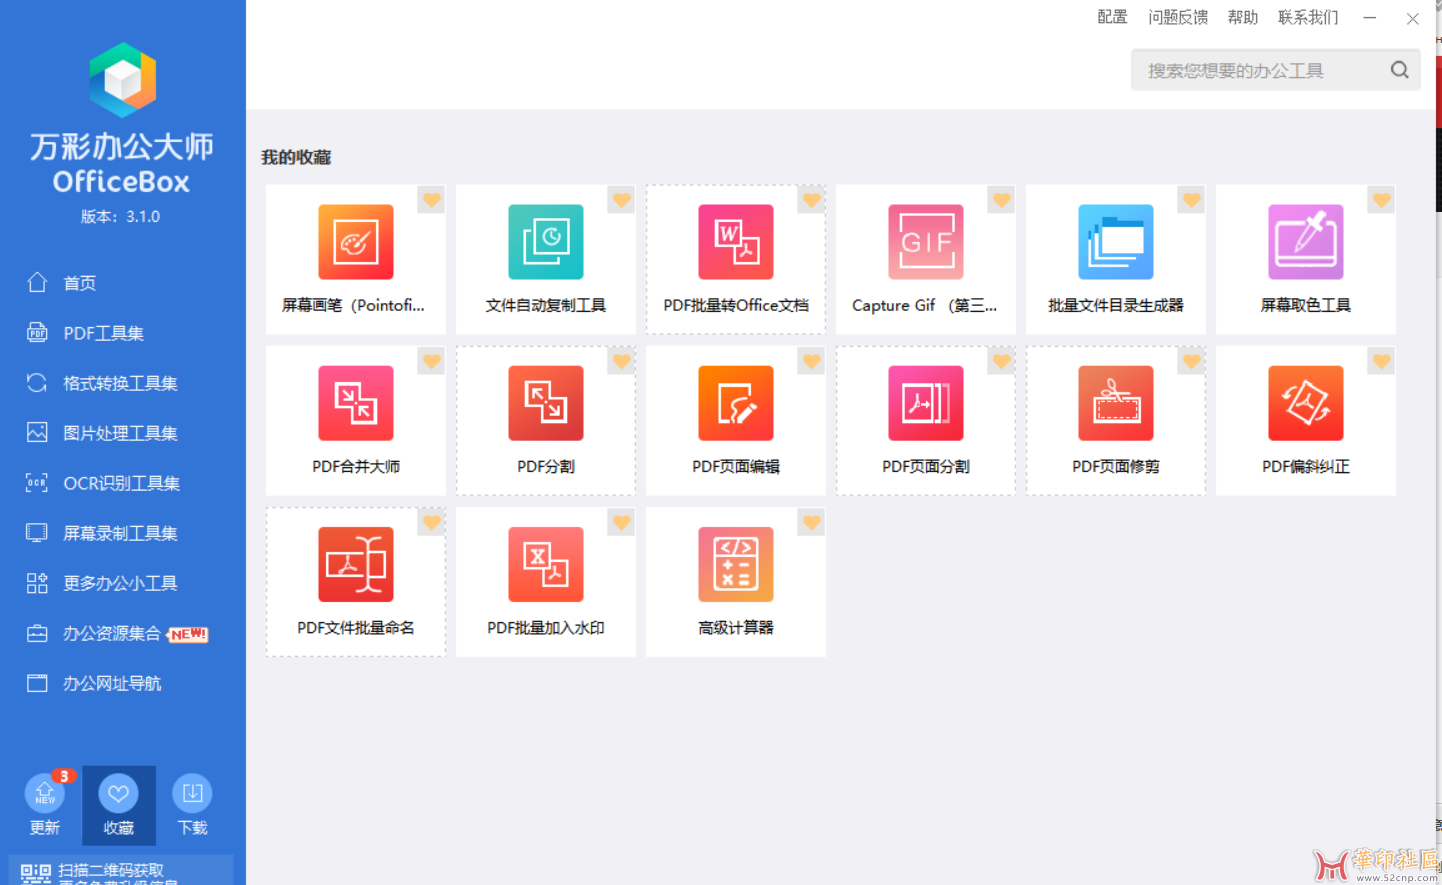Toggle favorite heart on 高级计算器
The width and height of the screenshot is (1442, 885).
[x=811, y=522]
